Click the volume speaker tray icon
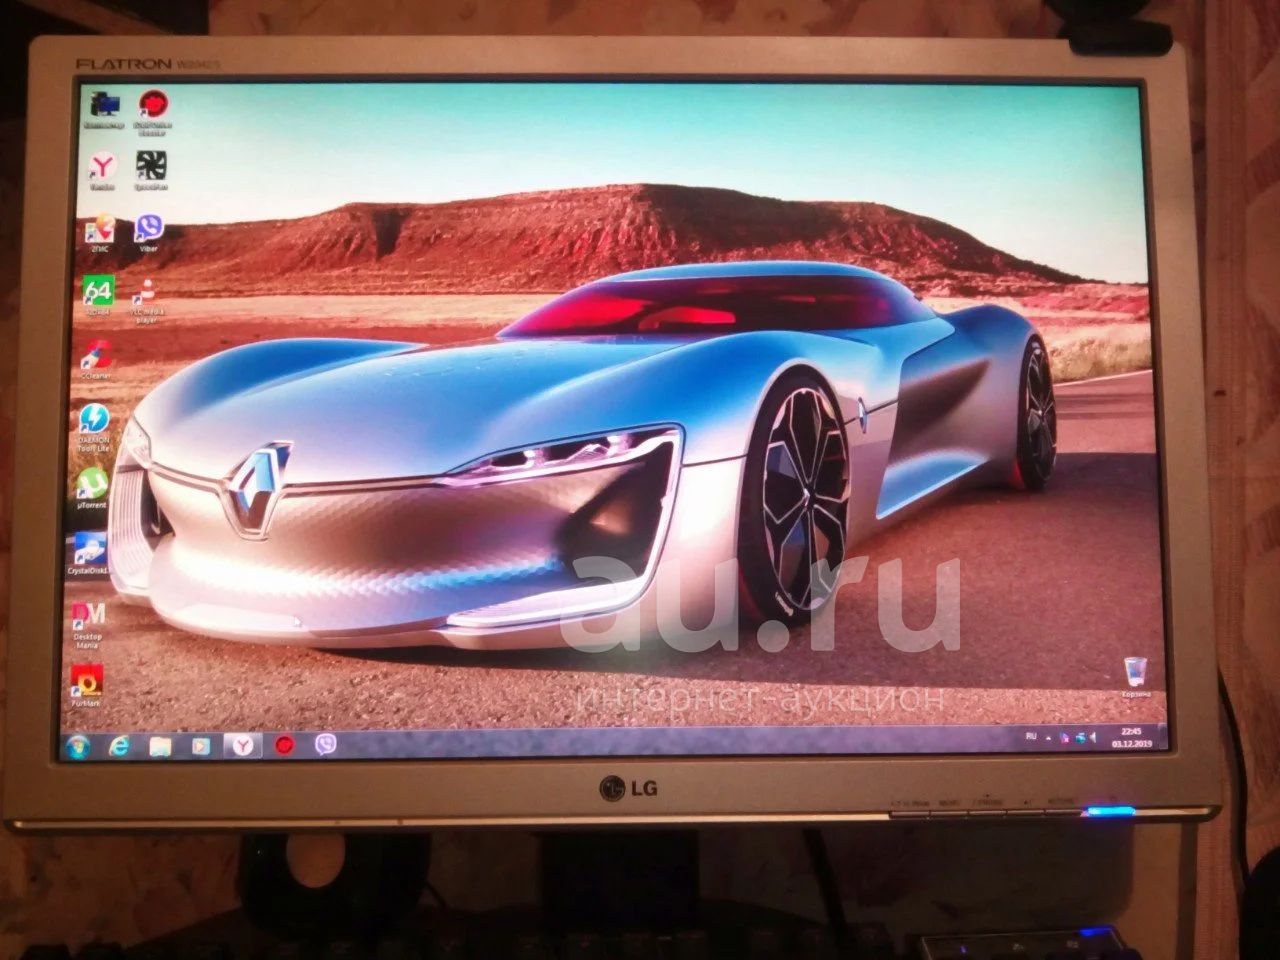This screenshot has height=960, width=1280. [1092, 739]
